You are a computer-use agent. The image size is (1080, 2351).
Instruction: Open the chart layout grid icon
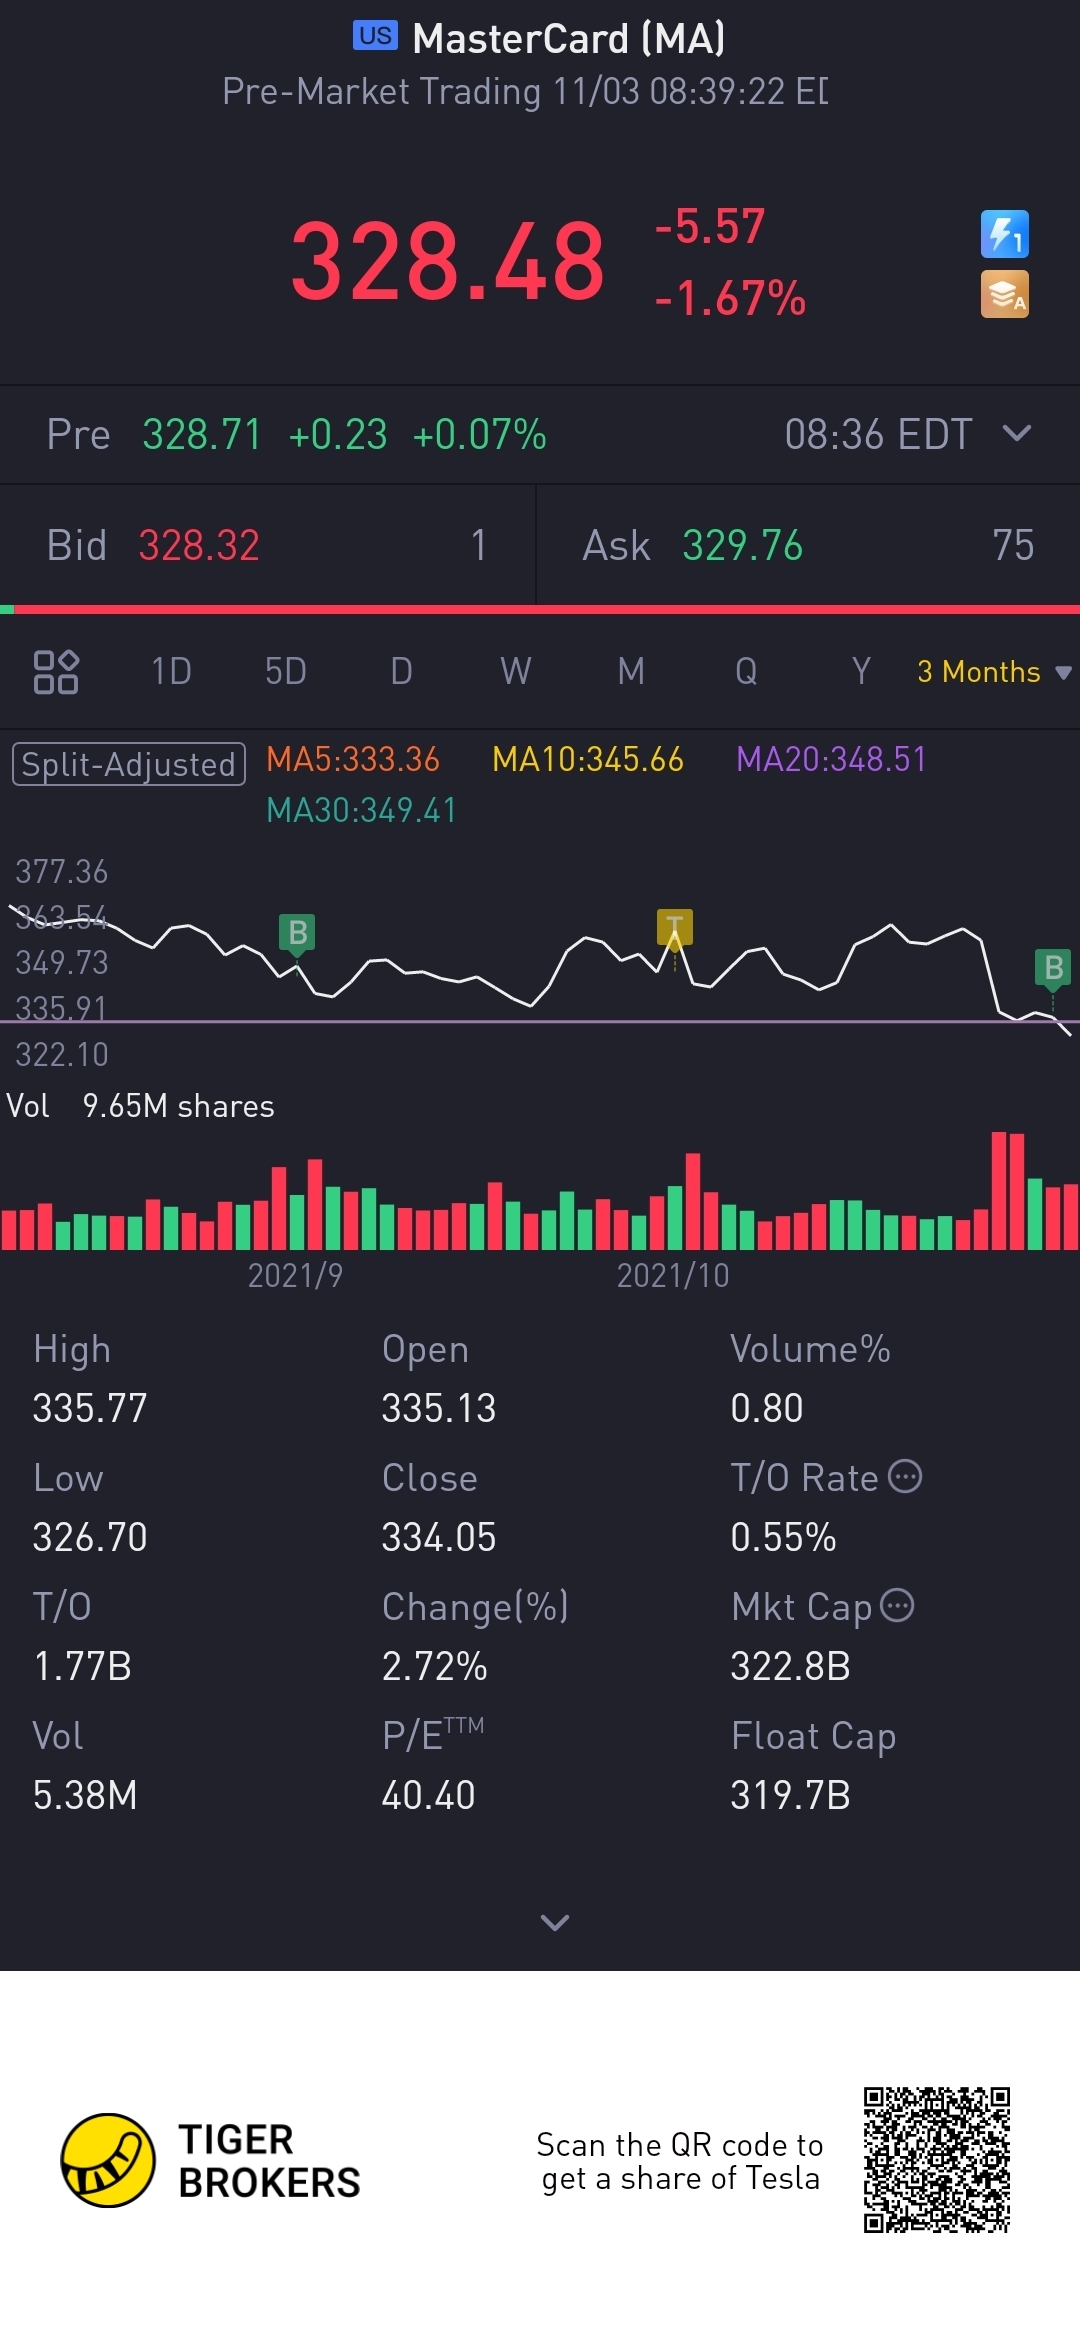[x=56, y=672]
